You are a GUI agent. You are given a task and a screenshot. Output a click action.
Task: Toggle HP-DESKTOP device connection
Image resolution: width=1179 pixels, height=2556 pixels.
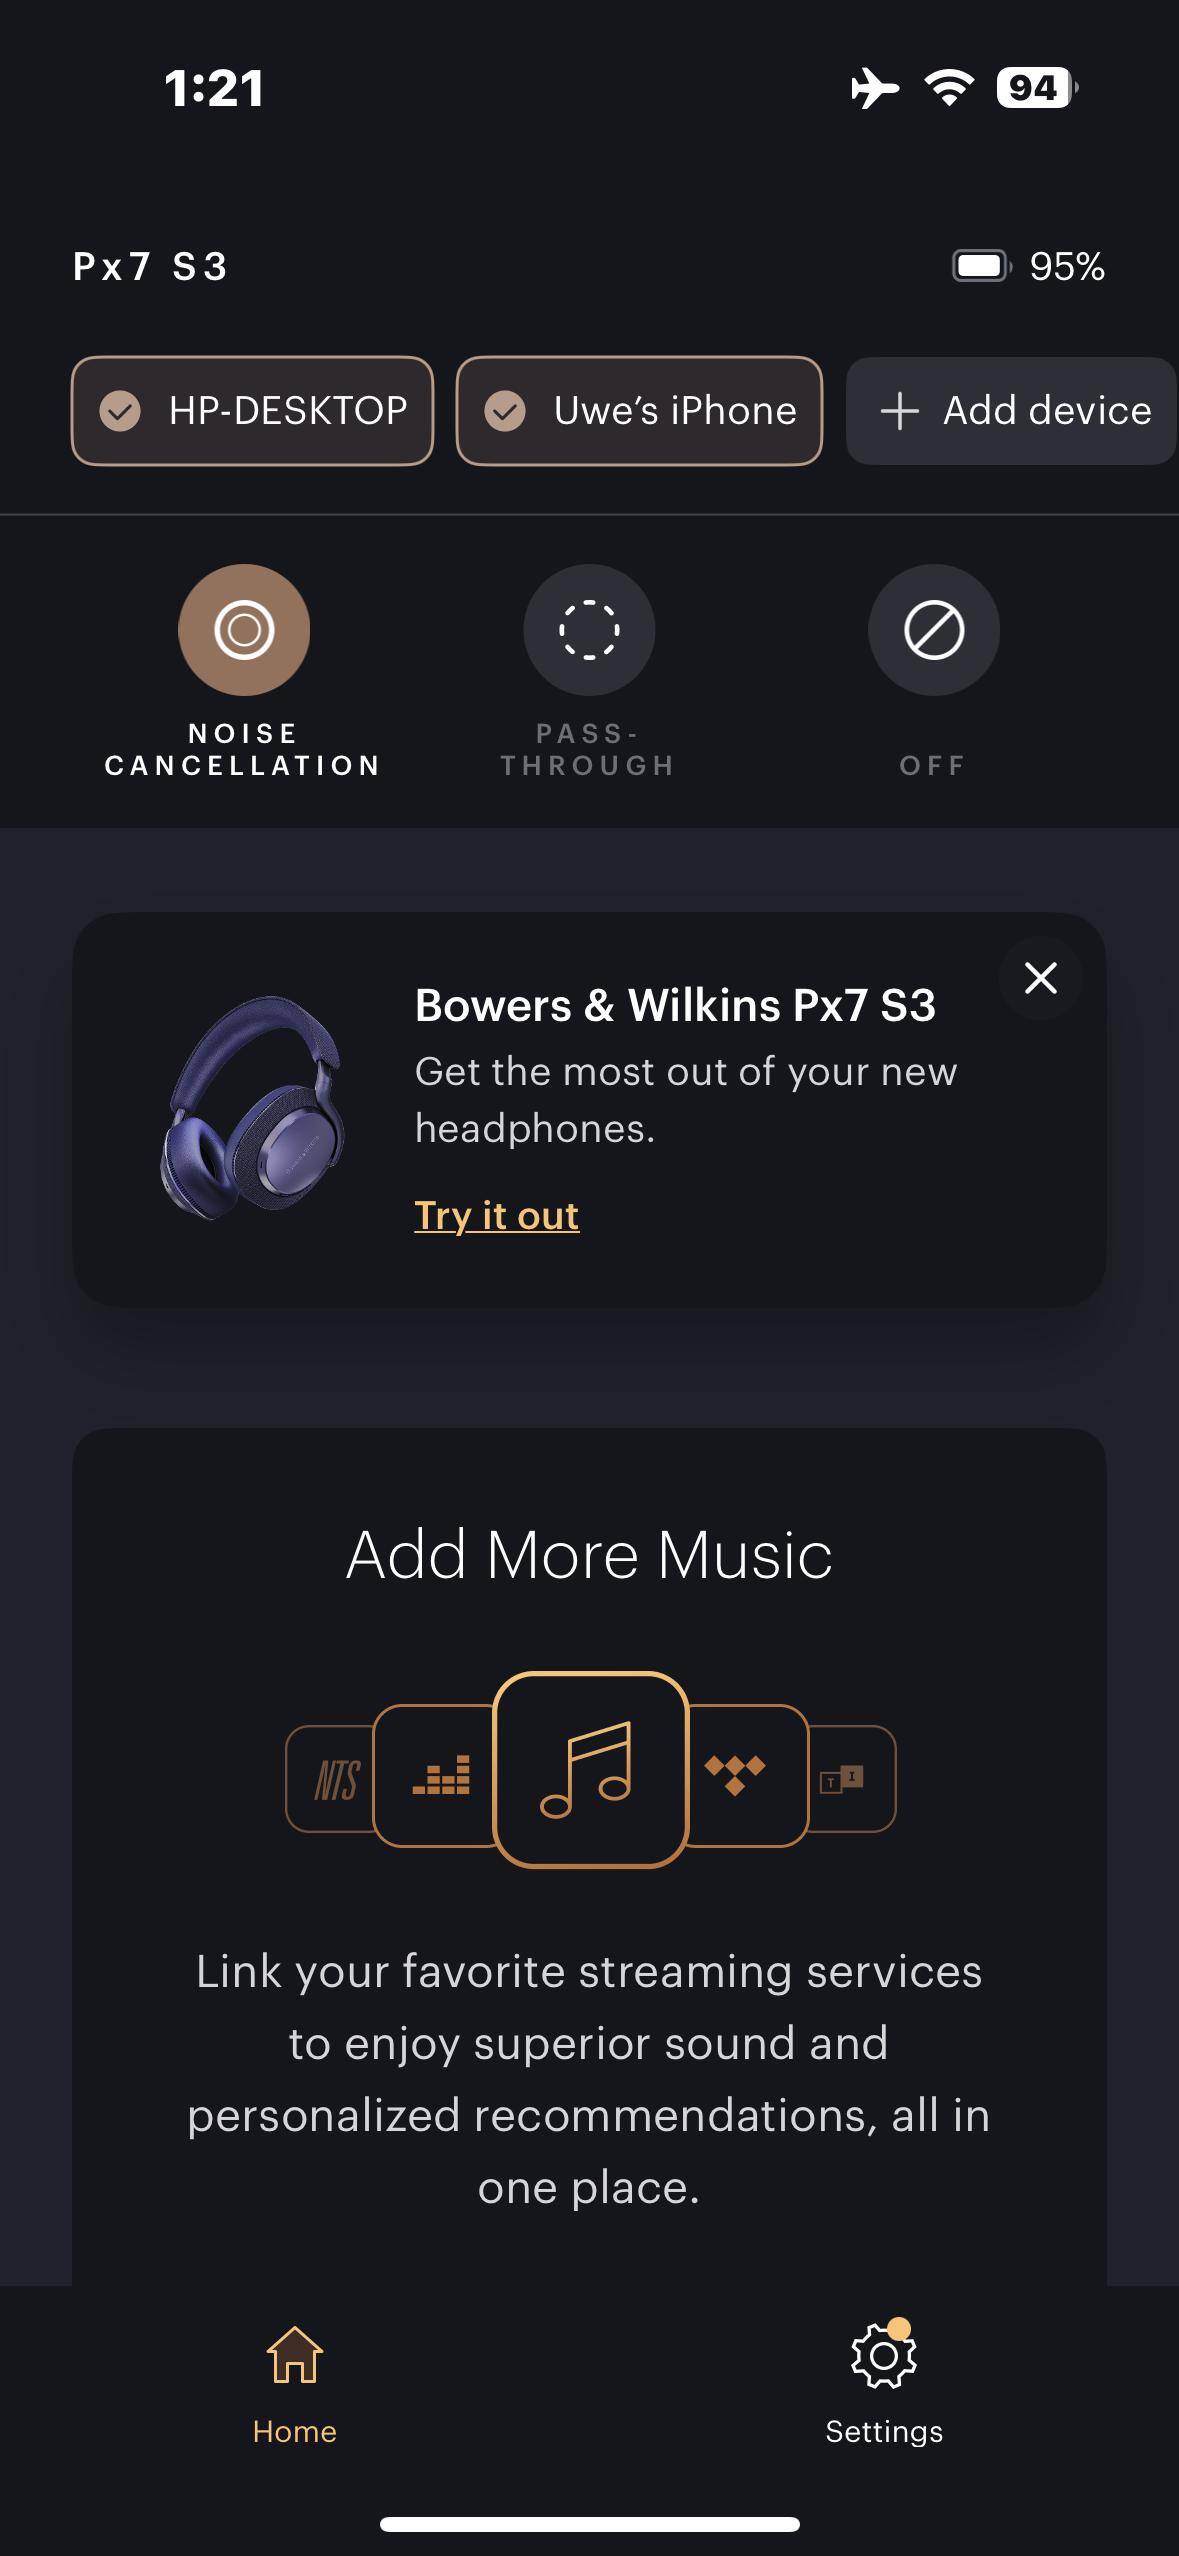[252, 411]
